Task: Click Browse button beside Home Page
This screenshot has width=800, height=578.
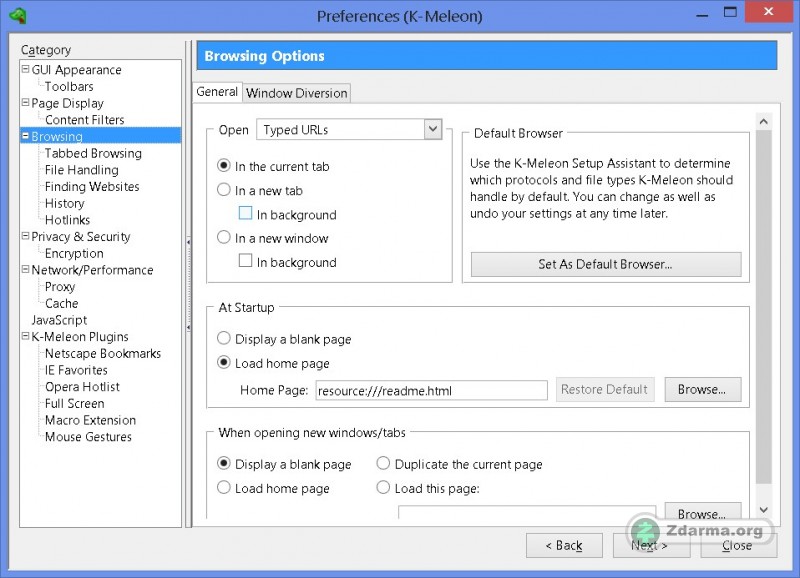Action: tap(702, 390)
